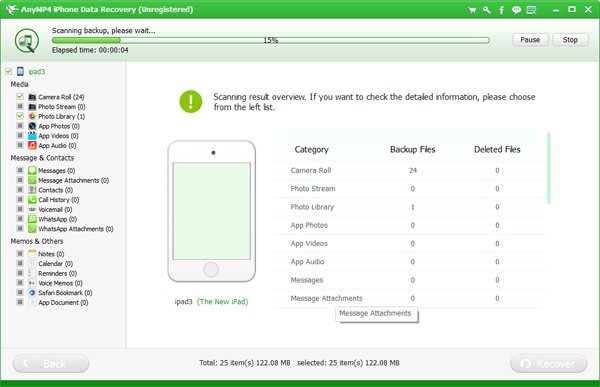Screen dimensions: 600x387
Task: Toggle the Messages checkbox
Action: coord(20,170)
